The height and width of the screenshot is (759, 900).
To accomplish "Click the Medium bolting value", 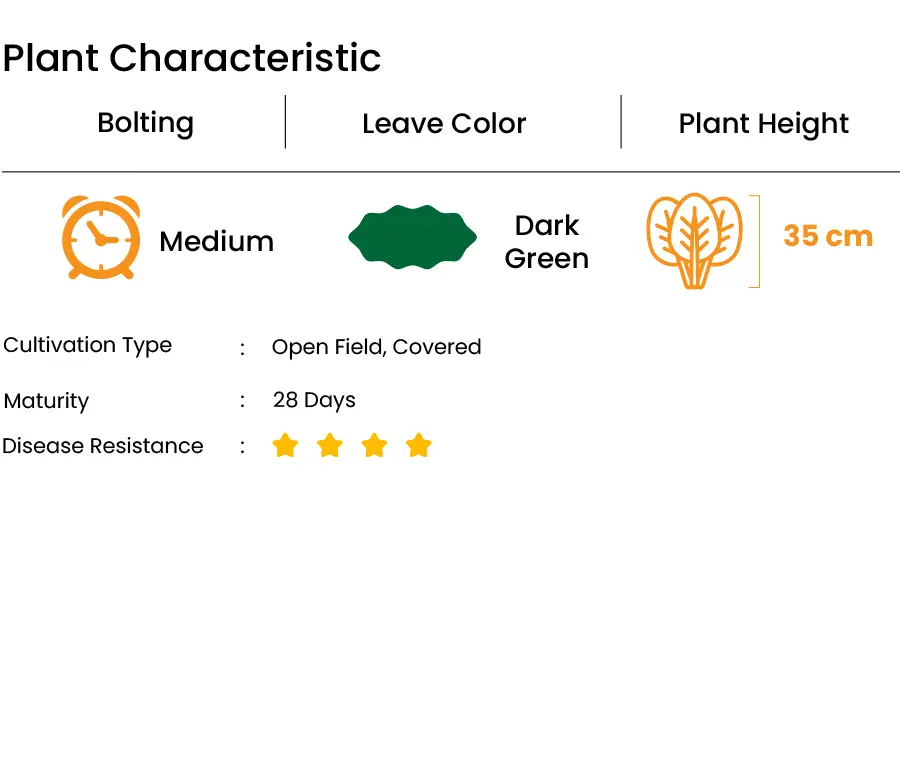I will coord(217,241).
